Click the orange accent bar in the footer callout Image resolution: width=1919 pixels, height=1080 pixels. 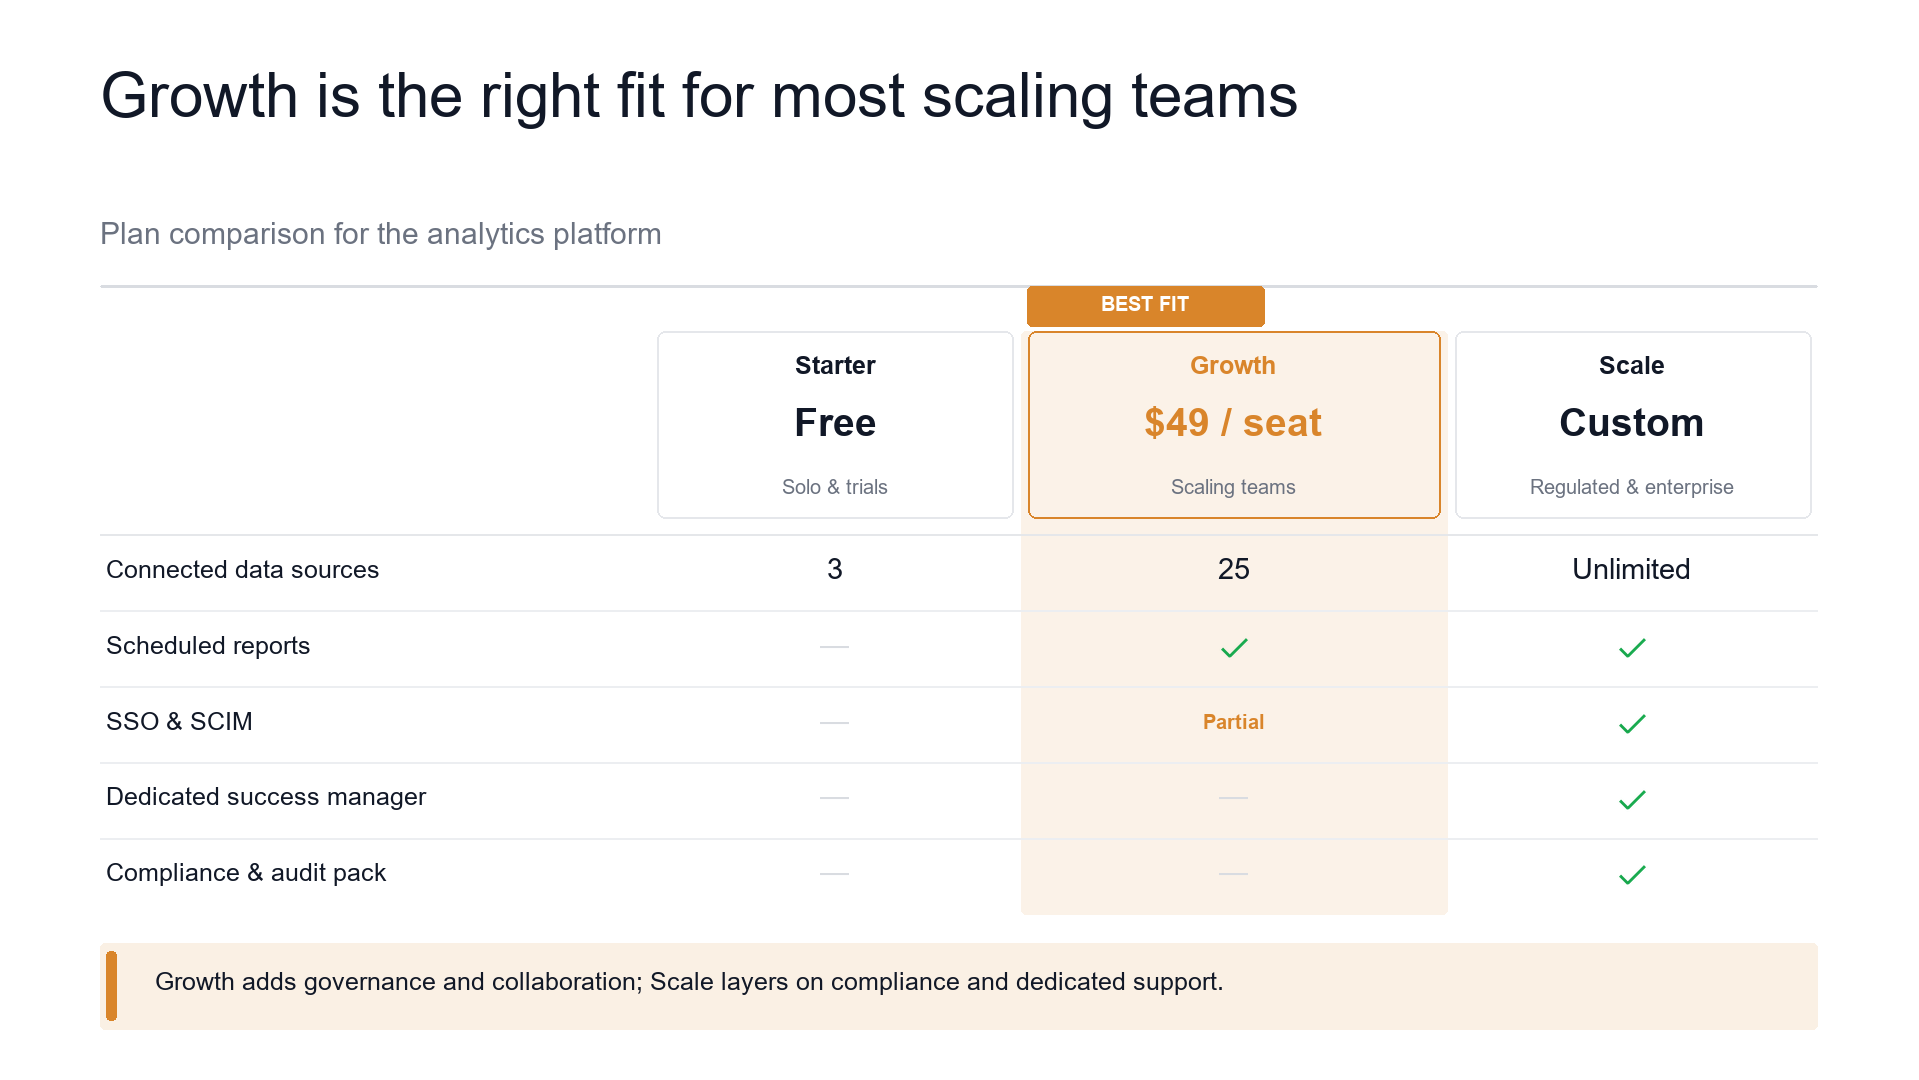[111, 986]
